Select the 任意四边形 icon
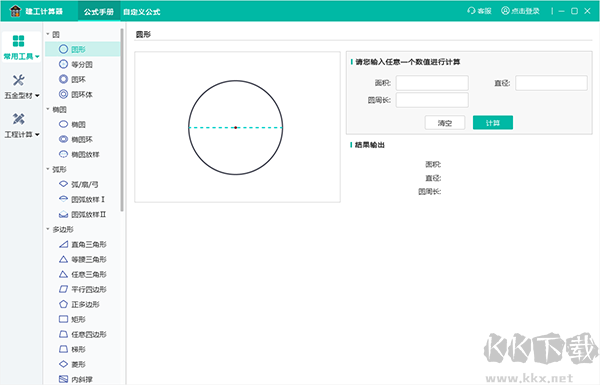The width and height of the screenshot is (600, 385). 64,334
